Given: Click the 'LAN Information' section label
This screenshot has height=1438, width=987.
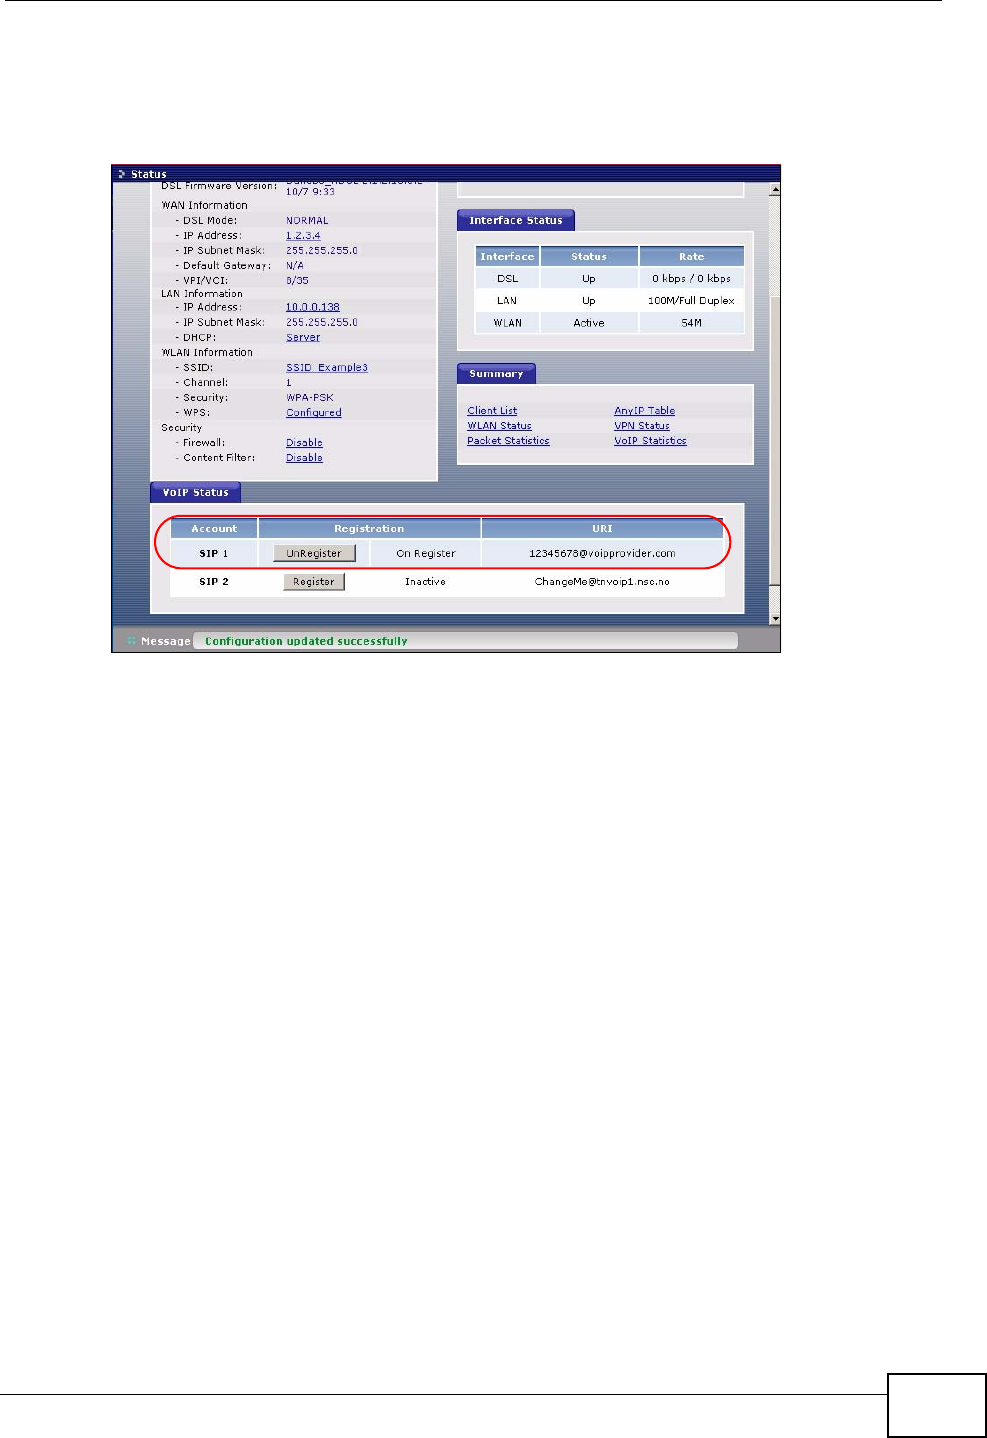Looking at the screenshot, I should point(202,294).
